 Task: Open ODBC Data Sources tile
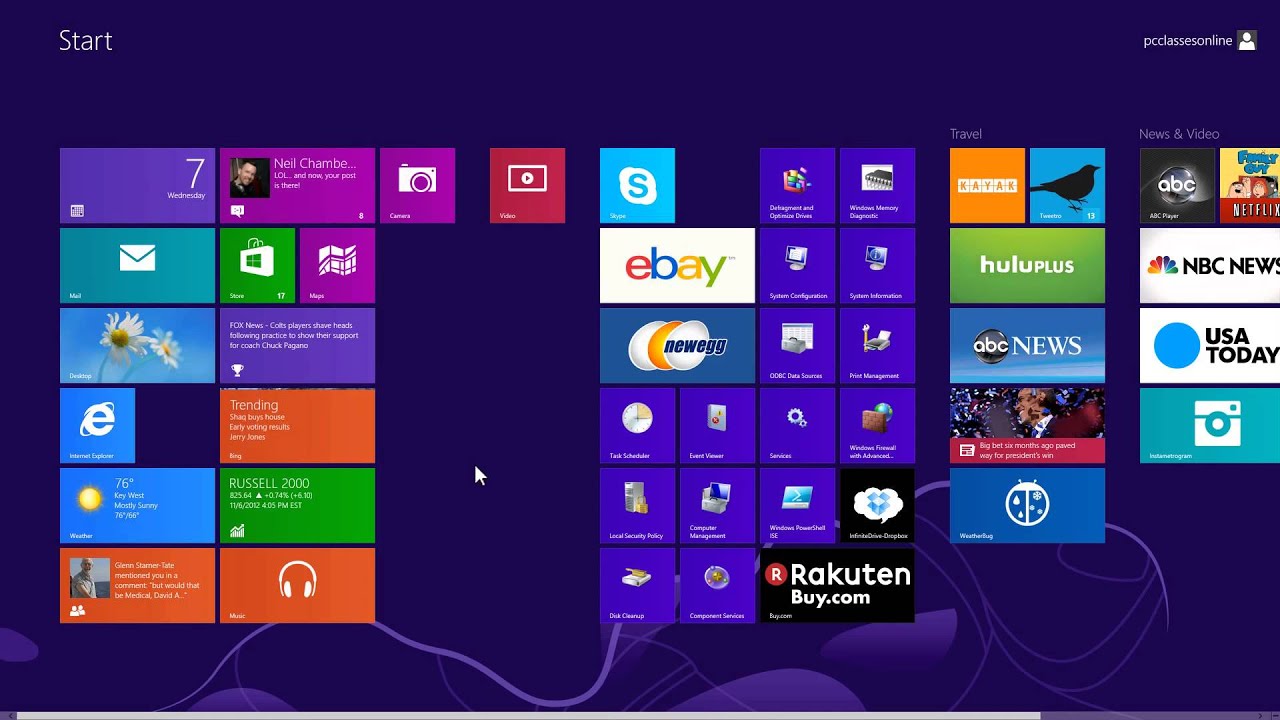click(x=797, y=345)
